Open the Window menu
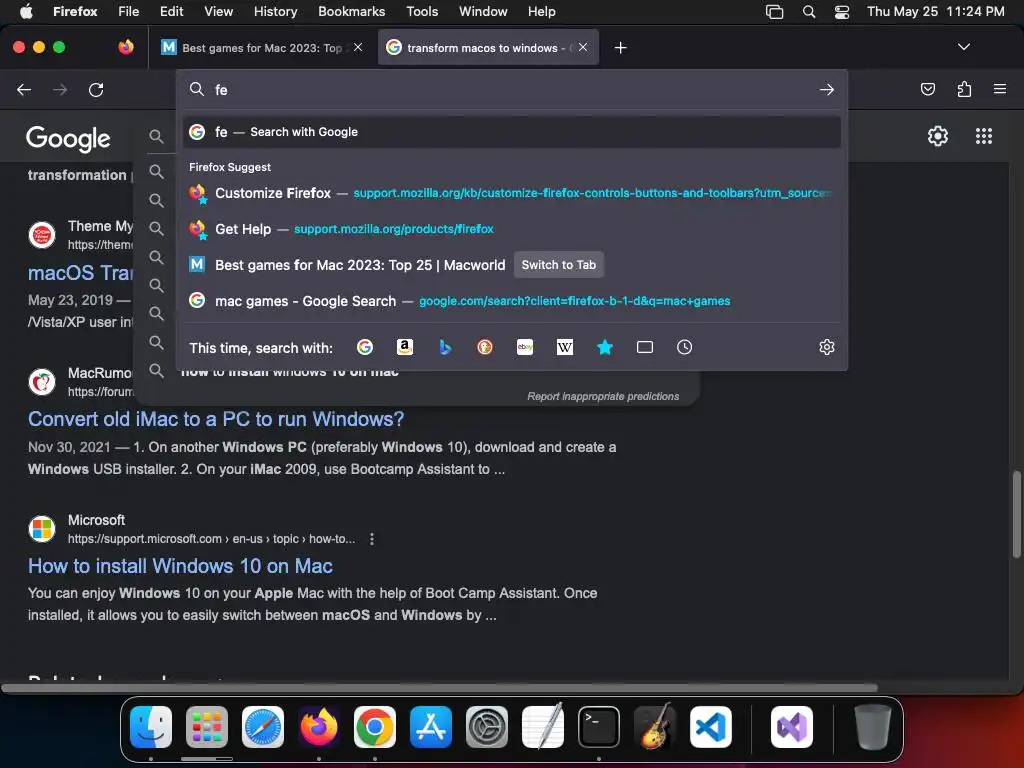This screenshot has width=1024, height=768. pos(483,11)
